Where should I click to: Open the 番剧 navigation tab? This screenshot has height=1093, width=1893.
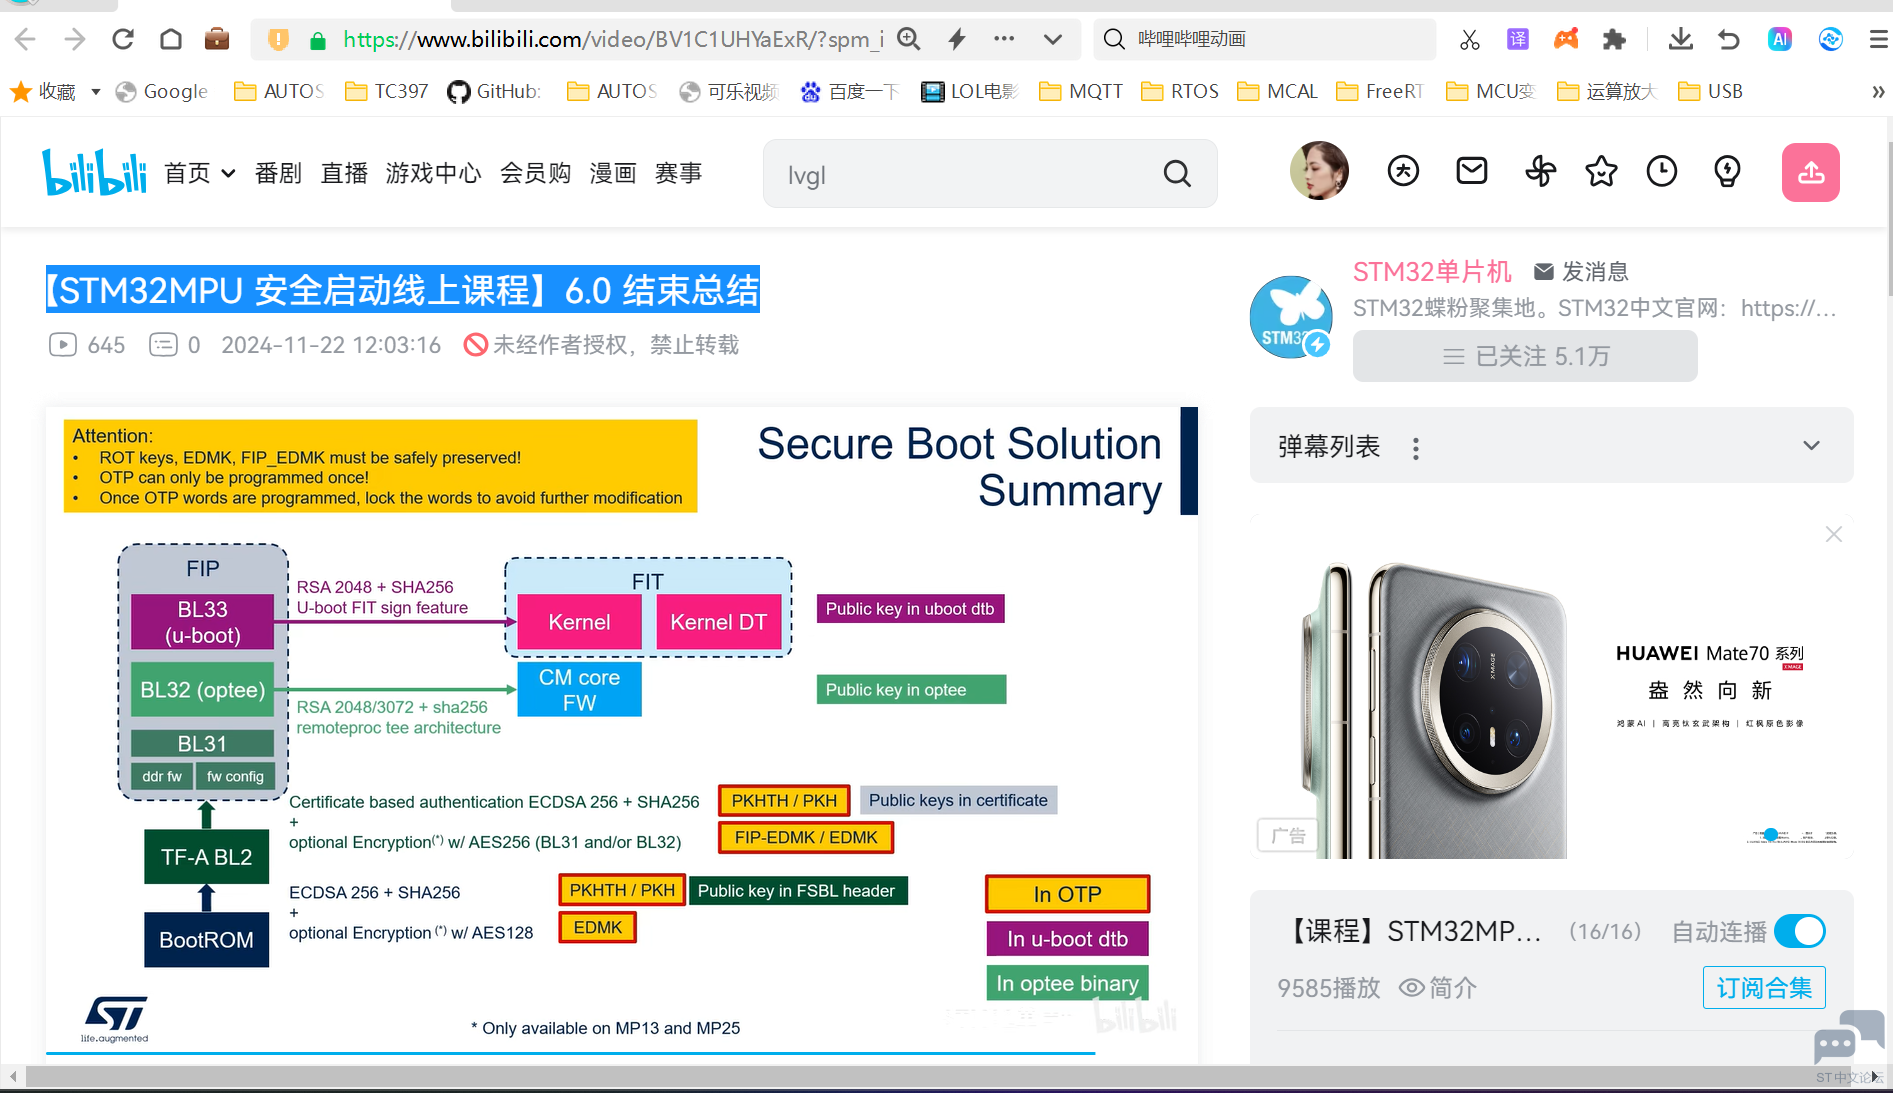pos(278,173)
